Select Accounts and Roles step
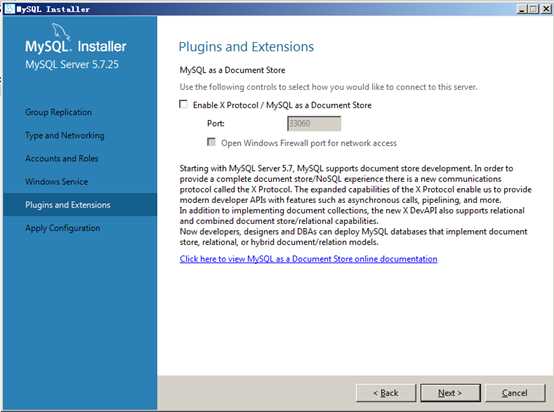 click(x=61, y=158)
